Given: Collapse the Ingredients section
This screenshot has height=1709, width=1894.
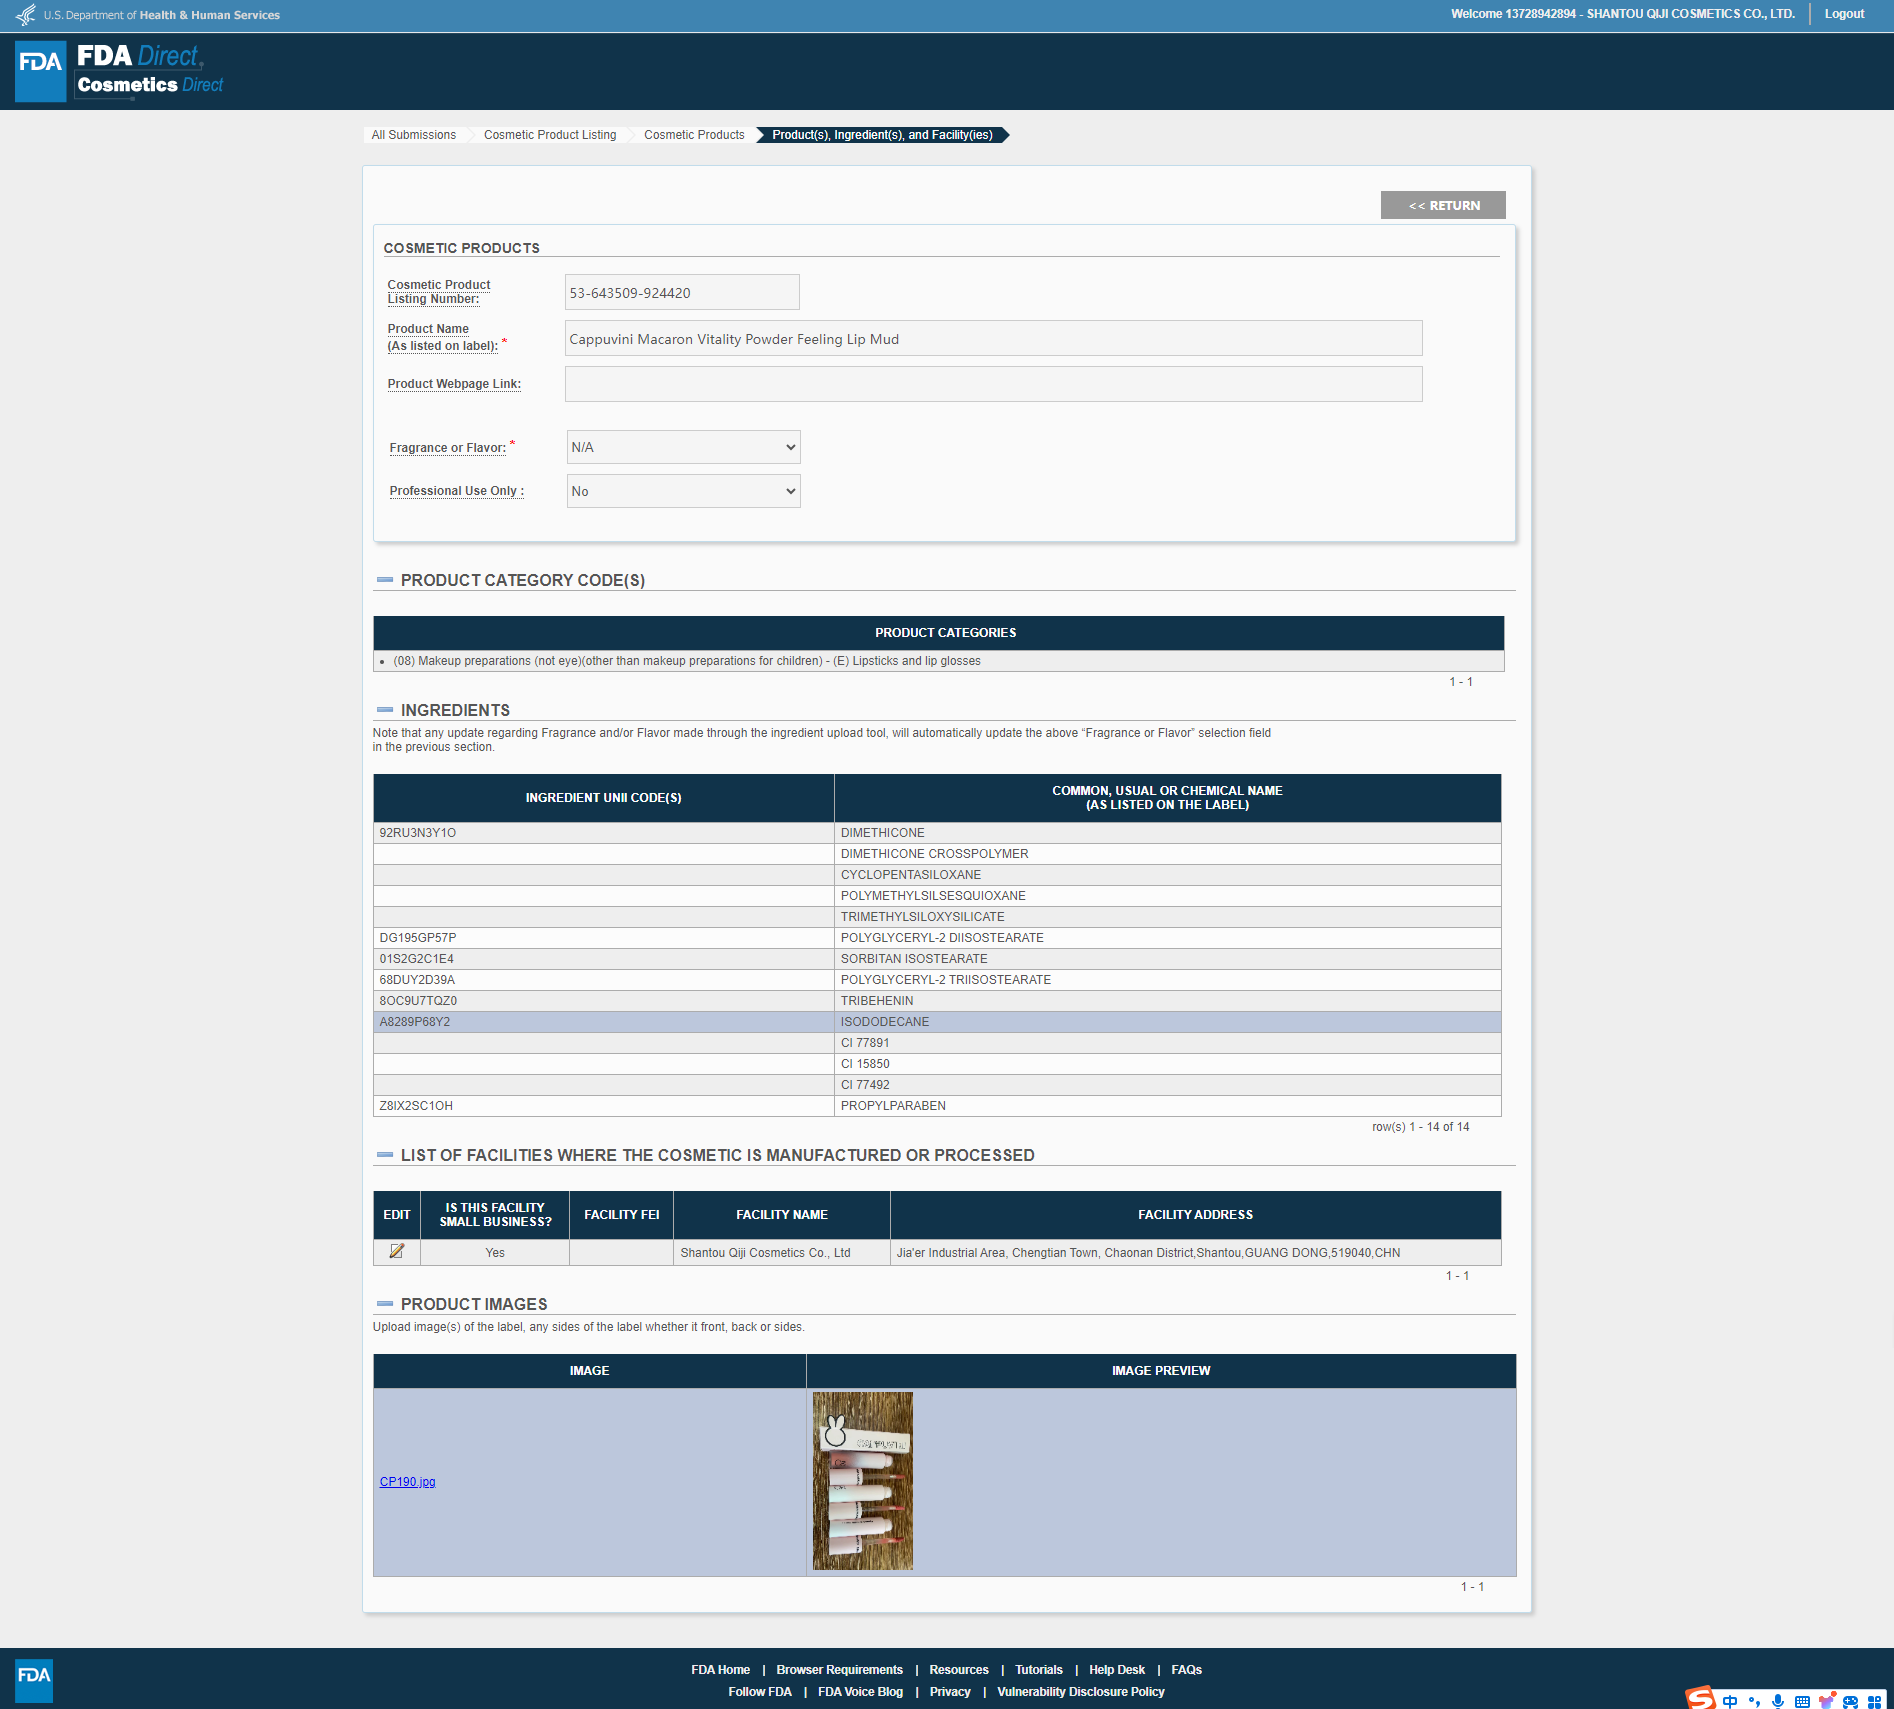Looking at the screenshot, I should 385,710.
